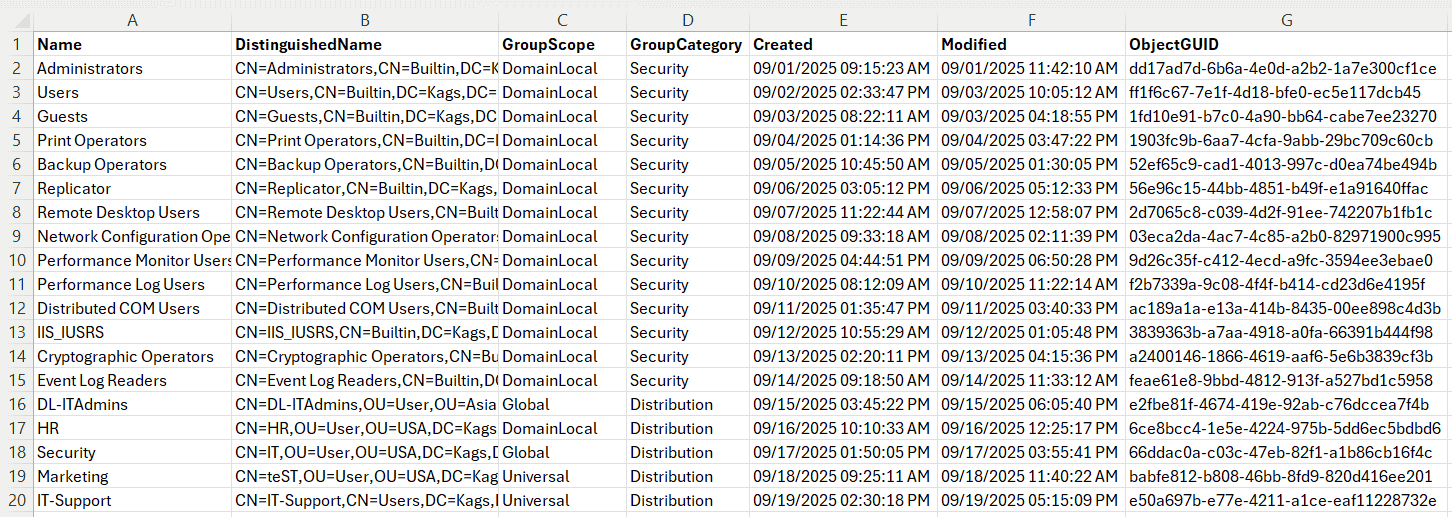Image resolution: width=1452 pixels, height=517 pixels.
Task: Click GUID feae61e8-9bbd-4812-913f-a527bd1c5958
Action: (x=1288, y=380)
